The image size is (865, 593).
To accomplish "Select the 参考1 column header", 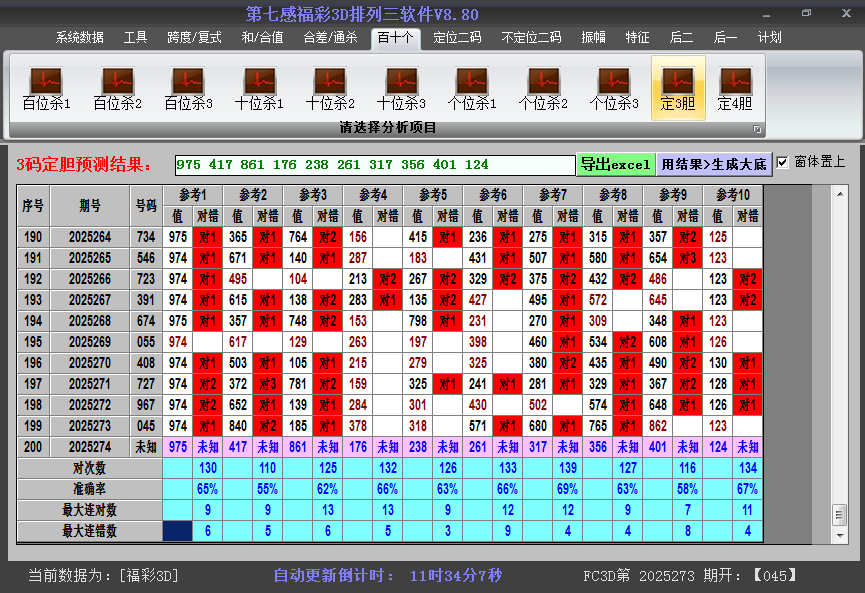I will point(192,194).
